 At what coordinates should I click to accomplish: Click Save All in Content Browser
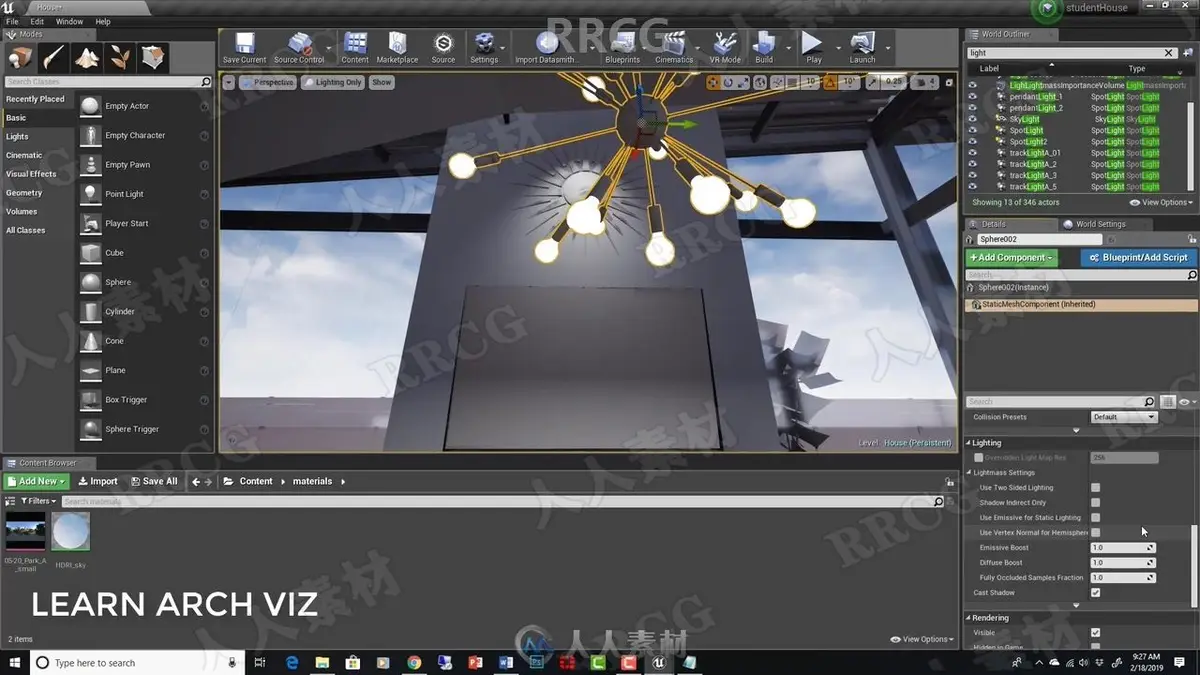154,481
